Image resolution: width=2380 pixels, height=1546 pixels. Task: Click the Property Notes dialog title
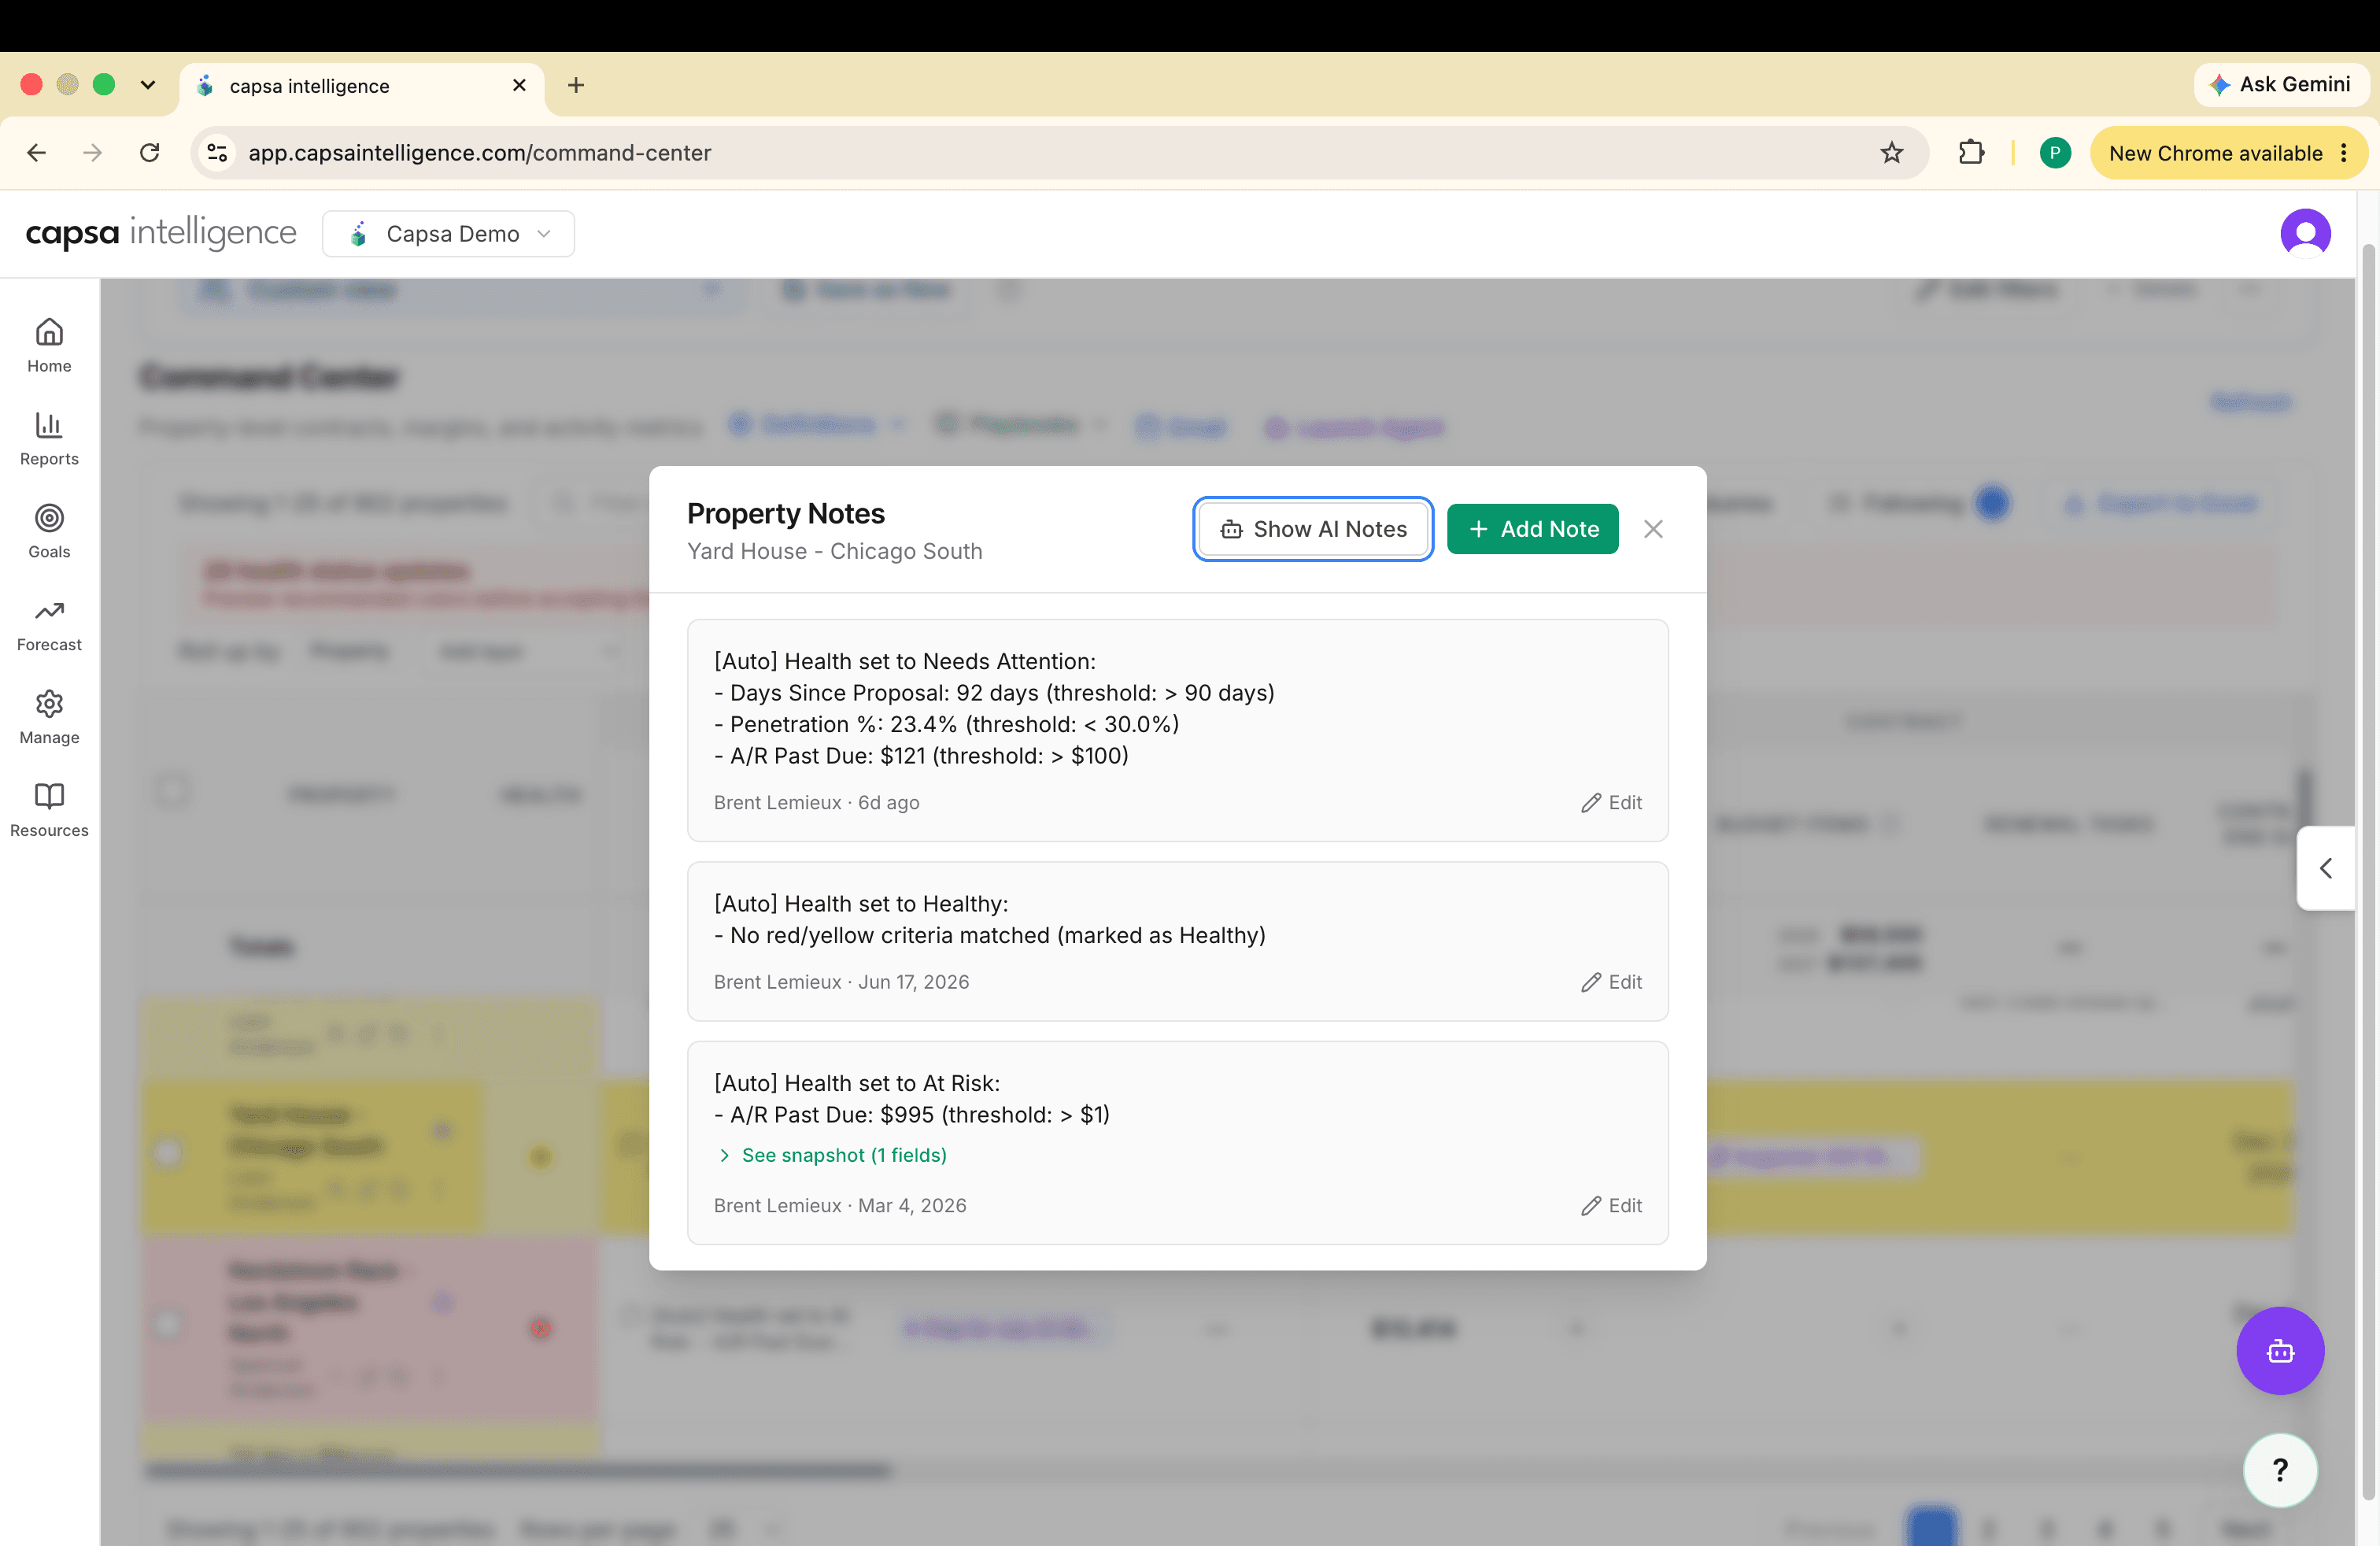785,513
